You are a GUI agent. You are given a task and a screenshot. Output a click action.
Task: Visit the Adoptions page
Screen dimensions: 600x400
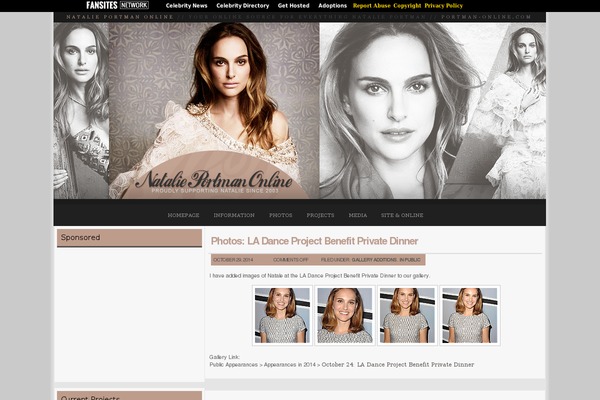pyautogui.click(x=332, y=6)
